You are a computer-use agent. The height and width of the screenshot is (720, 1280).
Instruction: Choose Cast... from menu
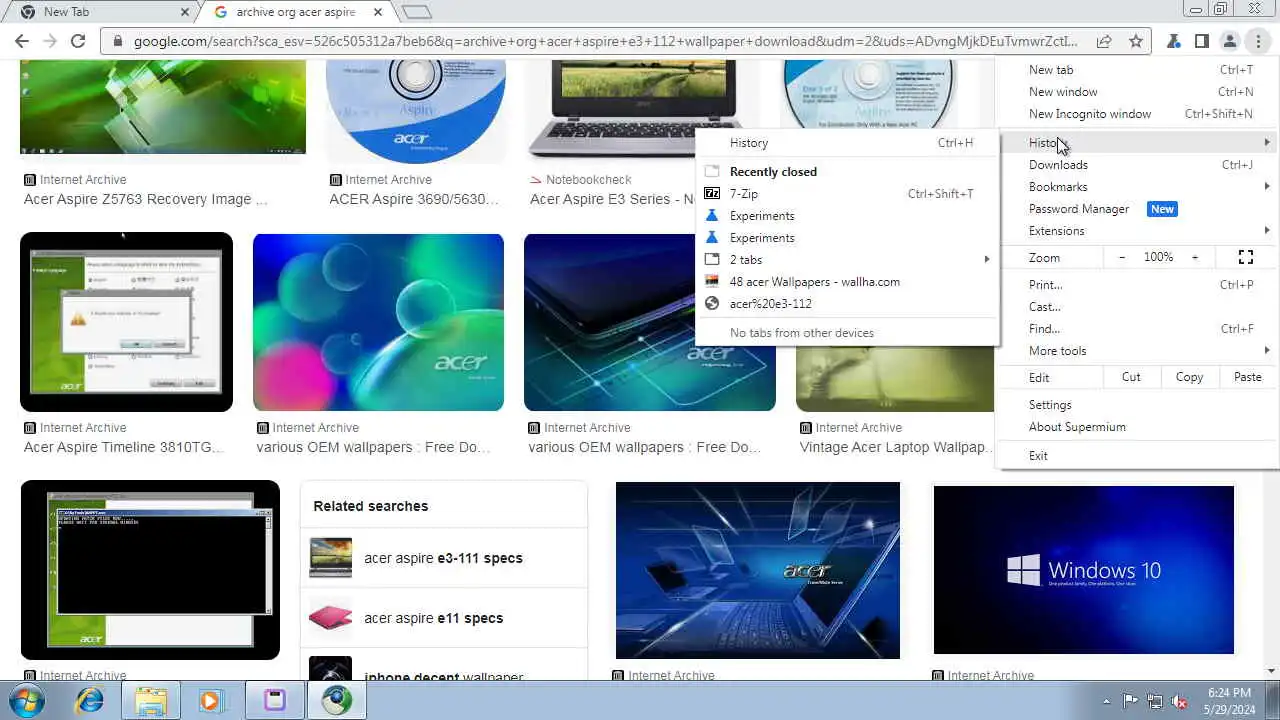coord(1137,307)
